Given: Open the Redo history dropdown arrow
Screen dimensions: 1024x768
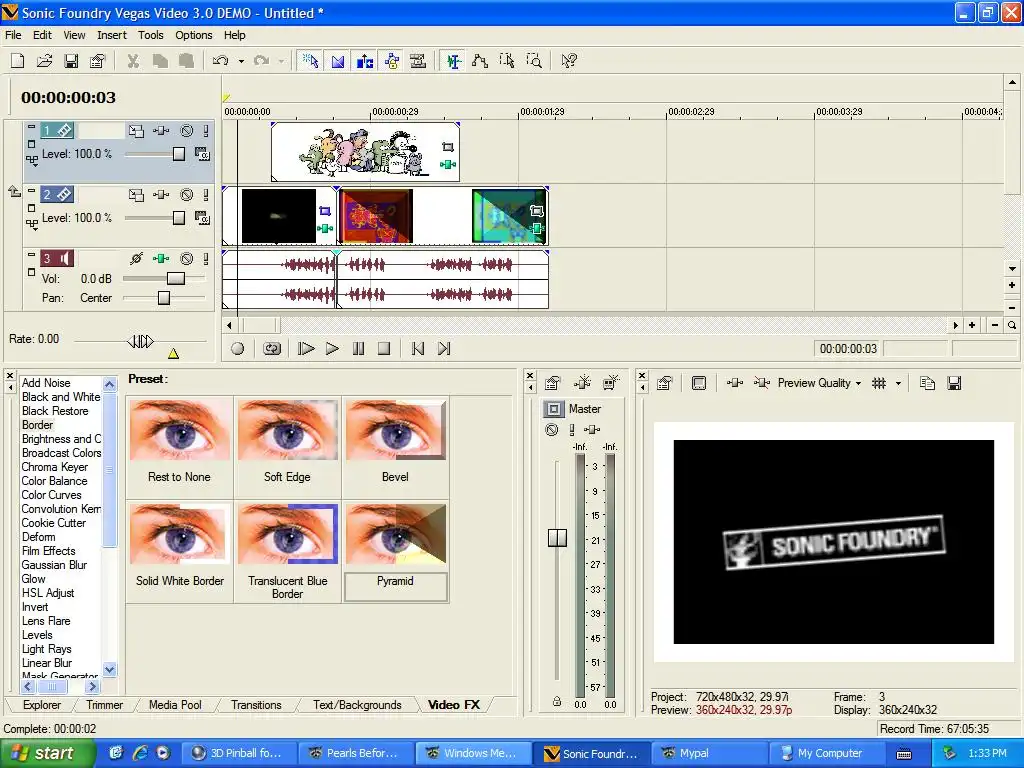Looking at the screenshot, I should (x=281, y=61).
